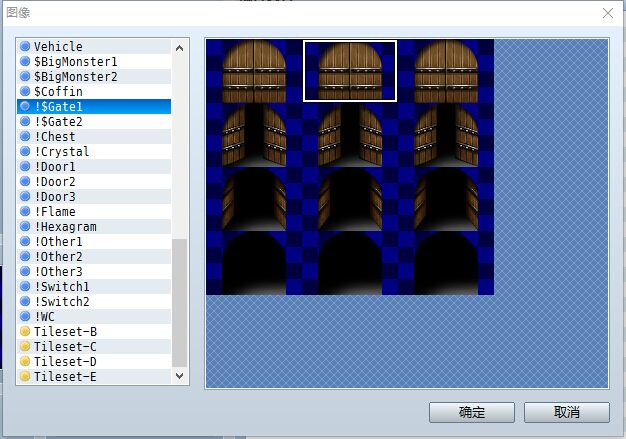This screenshot has height=439, width=626.
Task: Choose Tileset-B from the list
Action: tap(94, 332)
